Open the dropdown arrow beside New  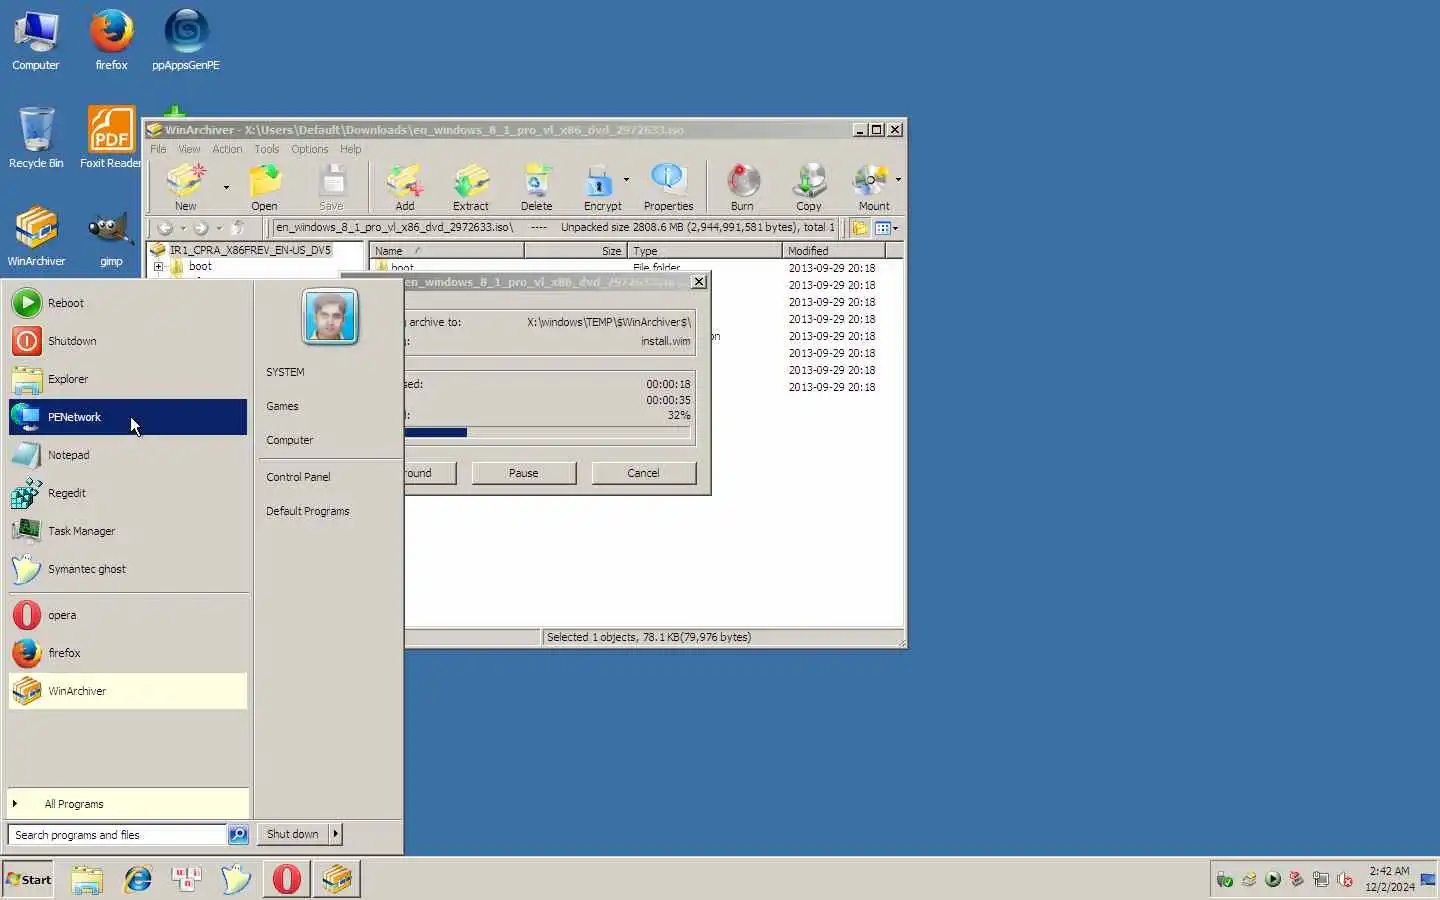(x=226, y=187)
